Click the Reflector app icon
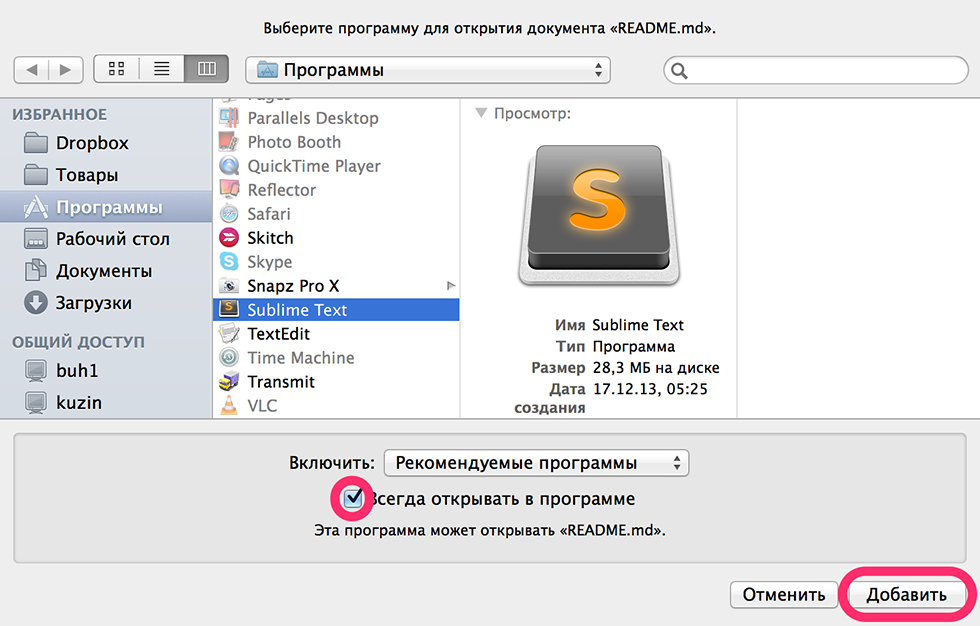 tap(229, 189)
